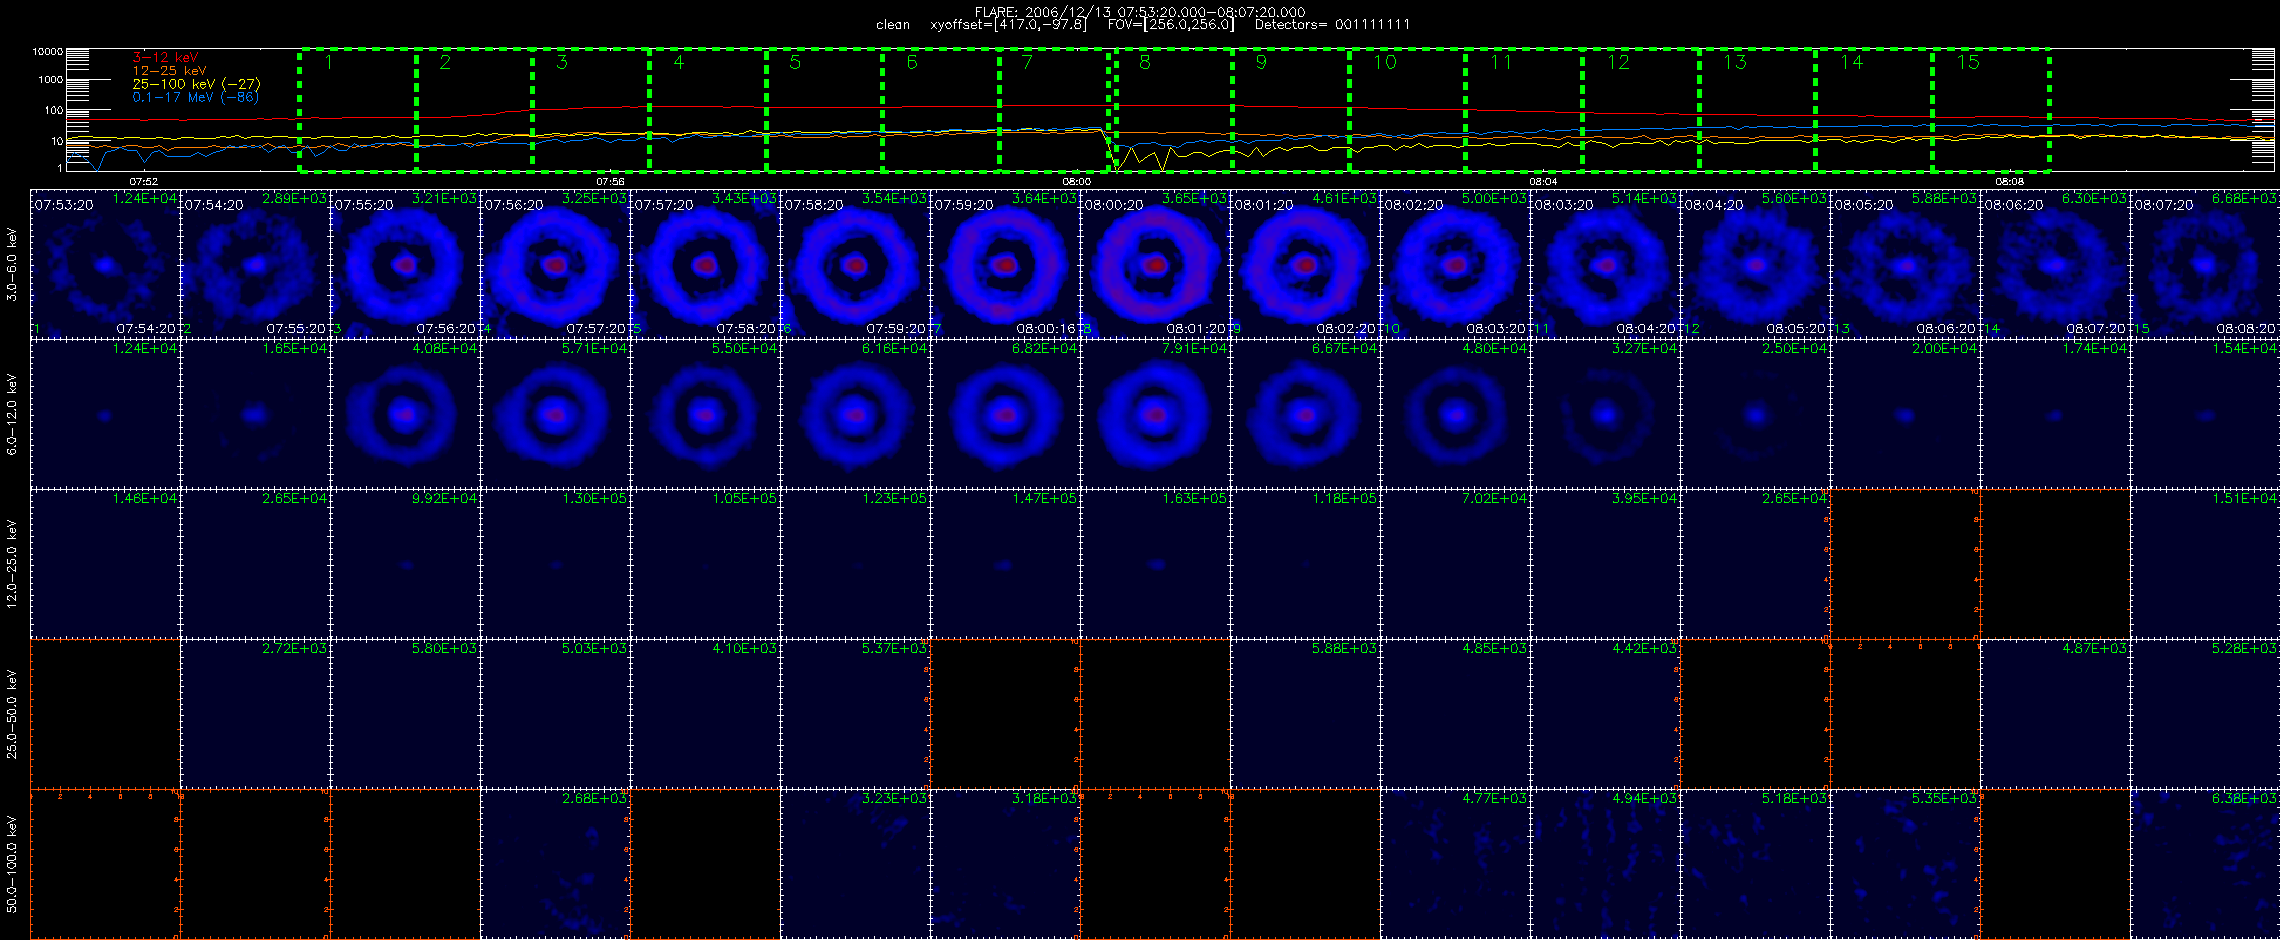This screenshot has height=940, width=2280.
Task: Choose the 6-12 keV image labeled 4.80E+04
Action: pyautogui.click(x=1455, y=414)
